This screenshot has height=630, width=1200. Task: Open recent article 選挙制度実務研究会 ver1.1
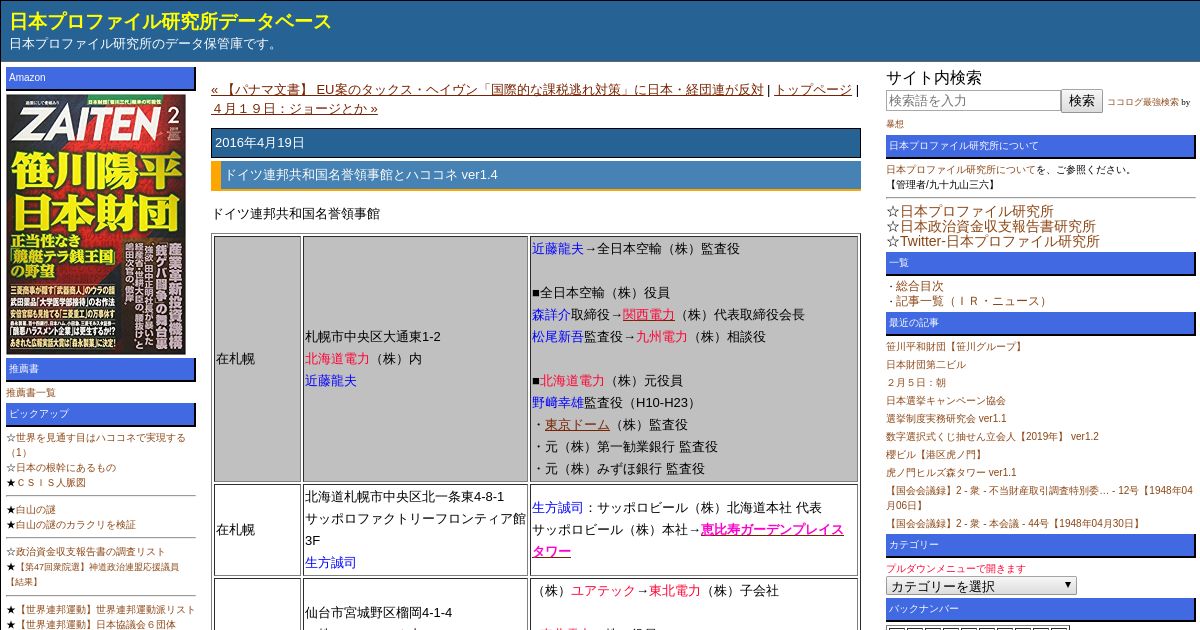pos(946,419)
